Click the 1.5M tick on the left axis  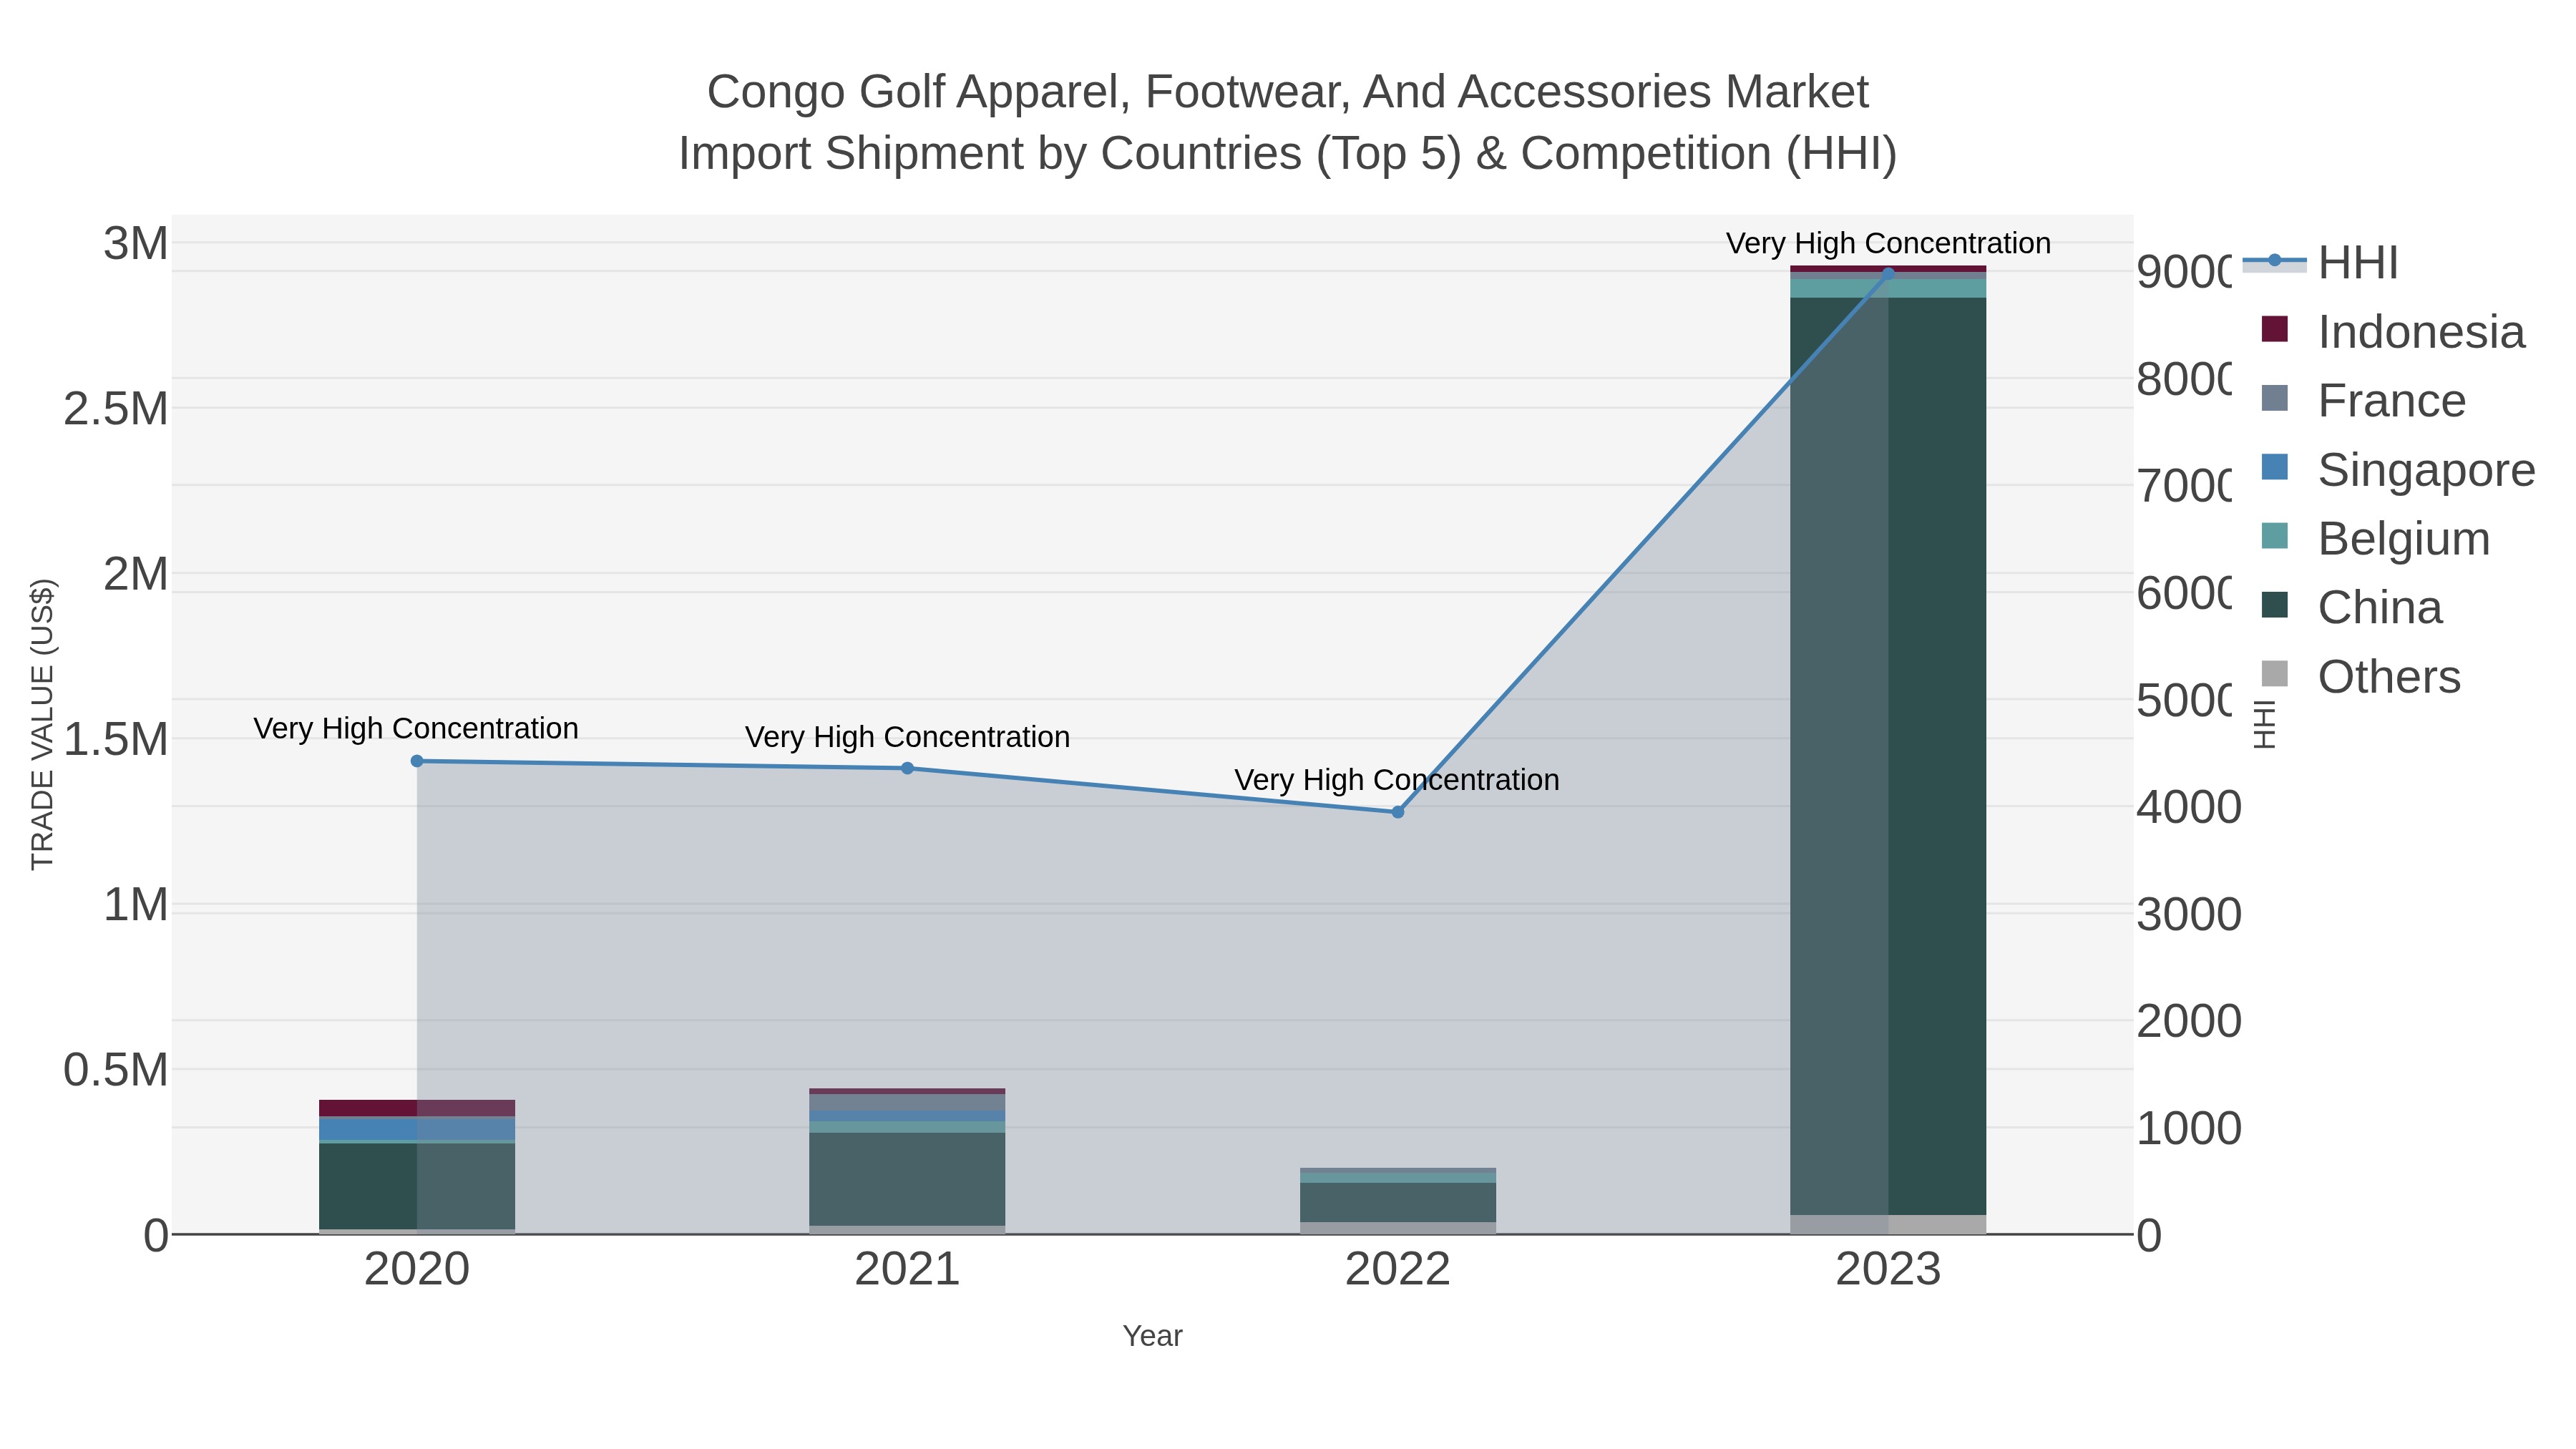click(x=116, y=739)
